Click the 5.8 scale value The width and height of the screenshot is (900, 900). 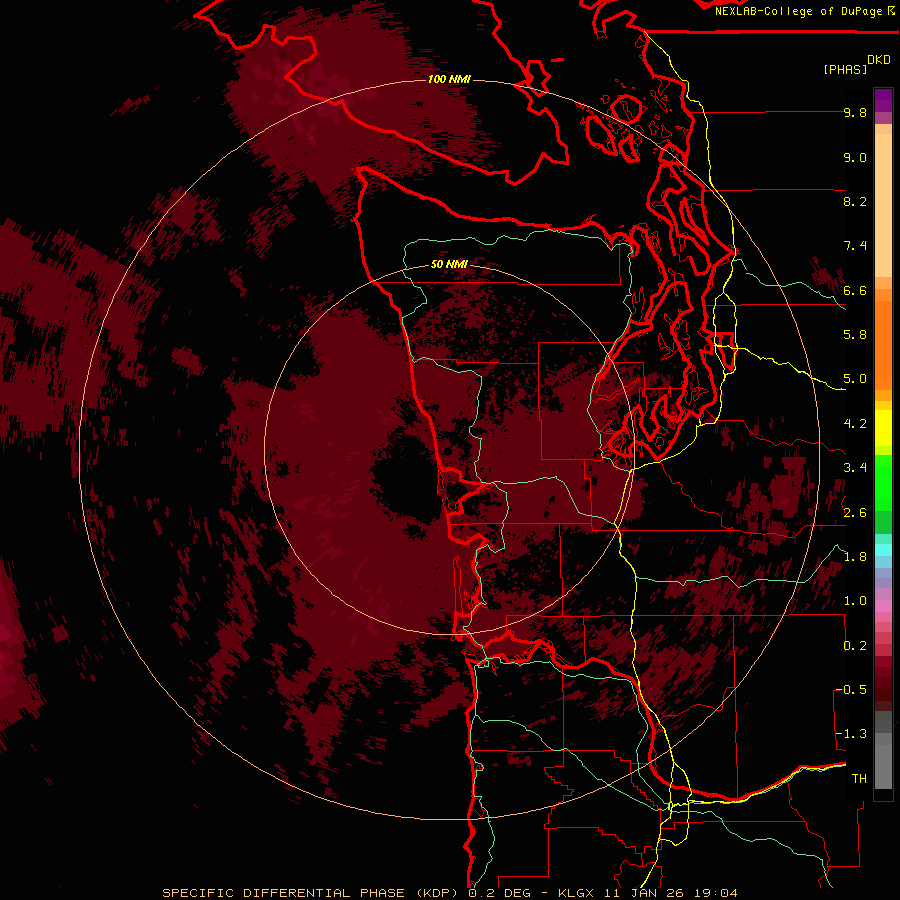855,335
